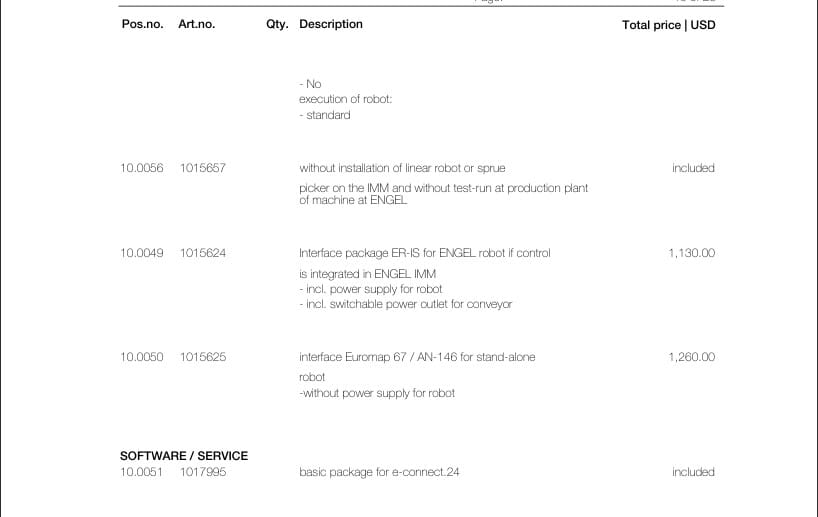Select article number 1015624
Screen dimensions: 818x517
(203, 253)
